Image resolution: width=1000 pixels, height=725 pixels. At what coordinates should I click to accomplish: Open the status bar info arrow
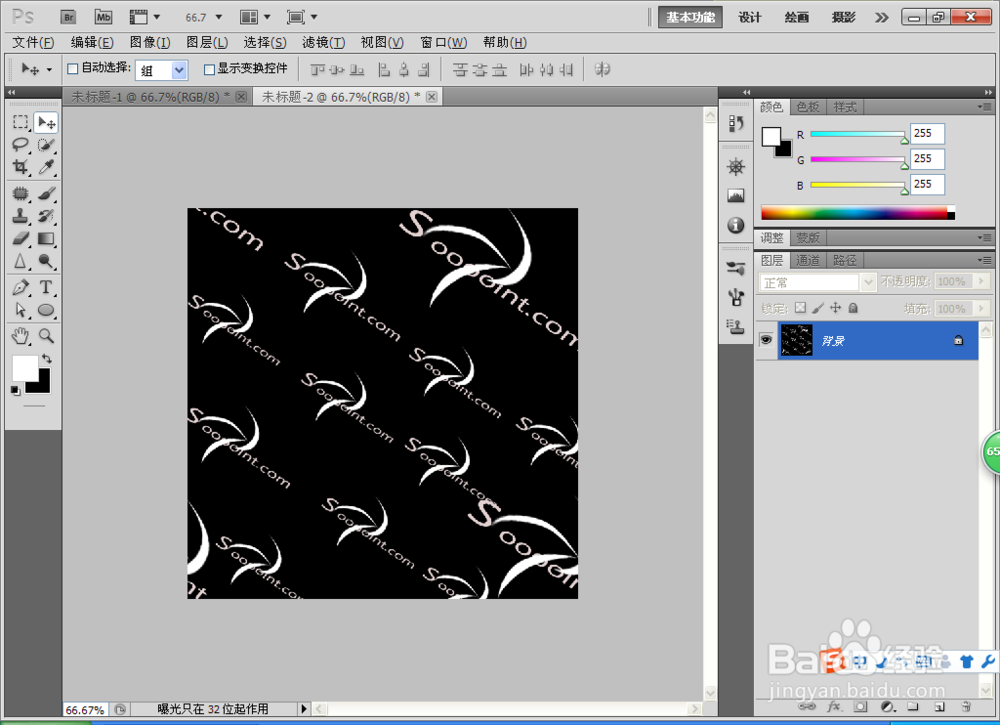304,708
